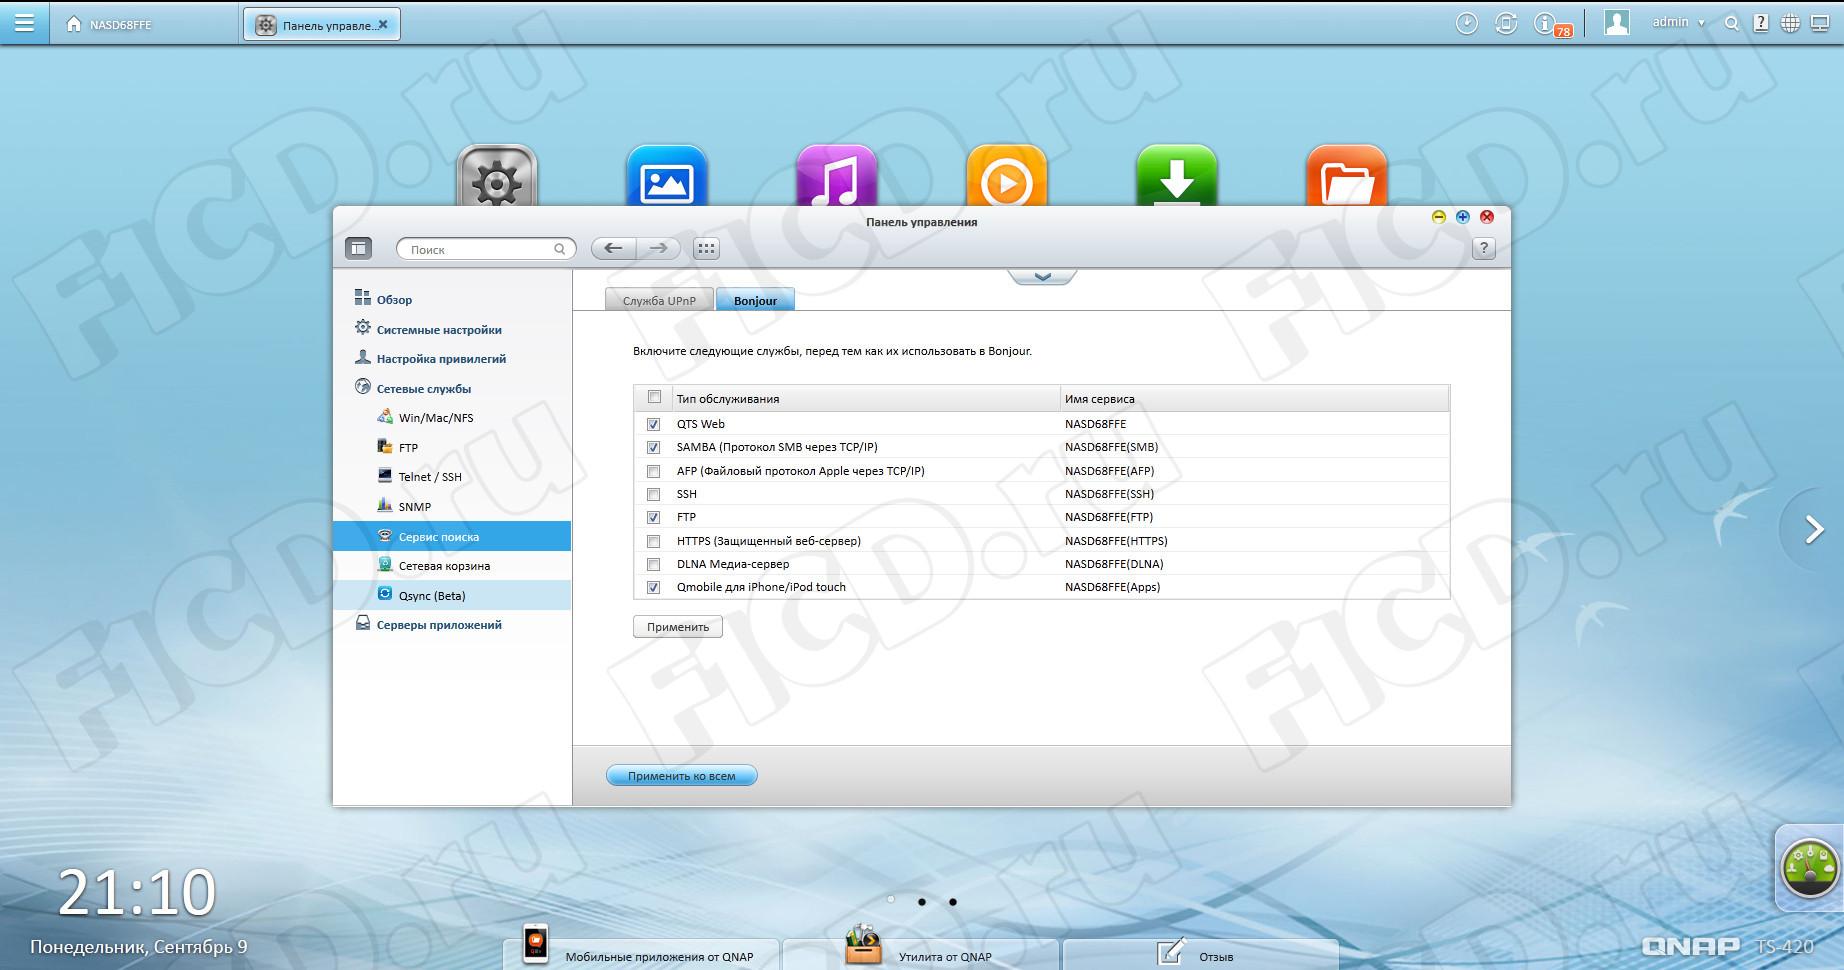
Task: Open the search magnifier in top bar
Action: [1731, 23]
